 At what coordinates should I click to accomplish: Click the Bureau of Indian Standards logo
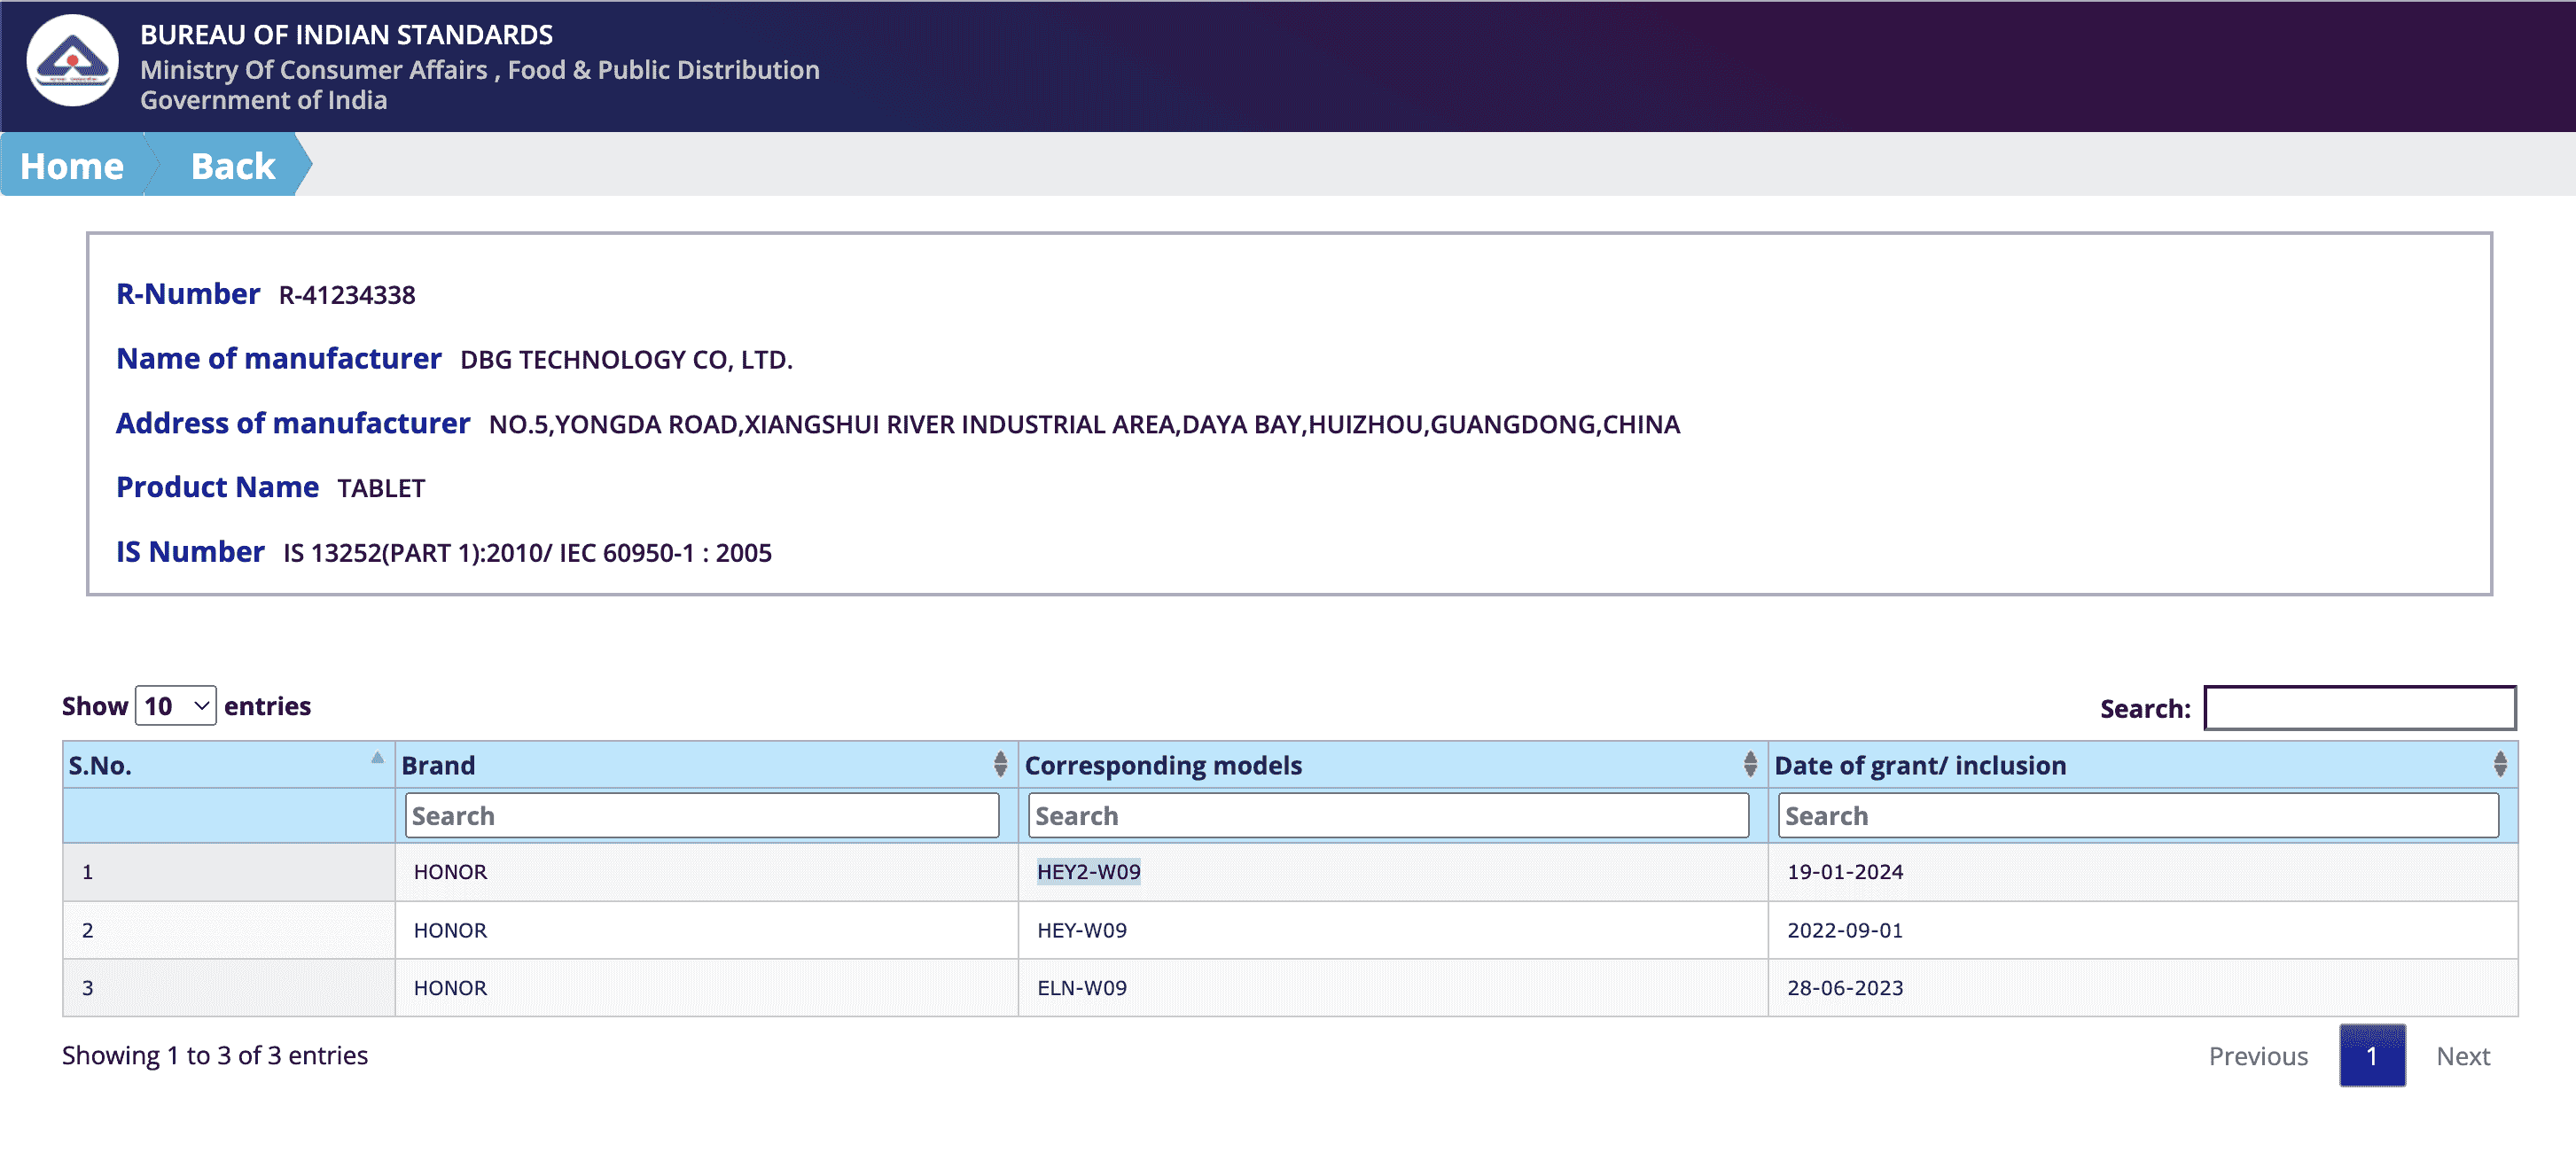coord(72,62)
